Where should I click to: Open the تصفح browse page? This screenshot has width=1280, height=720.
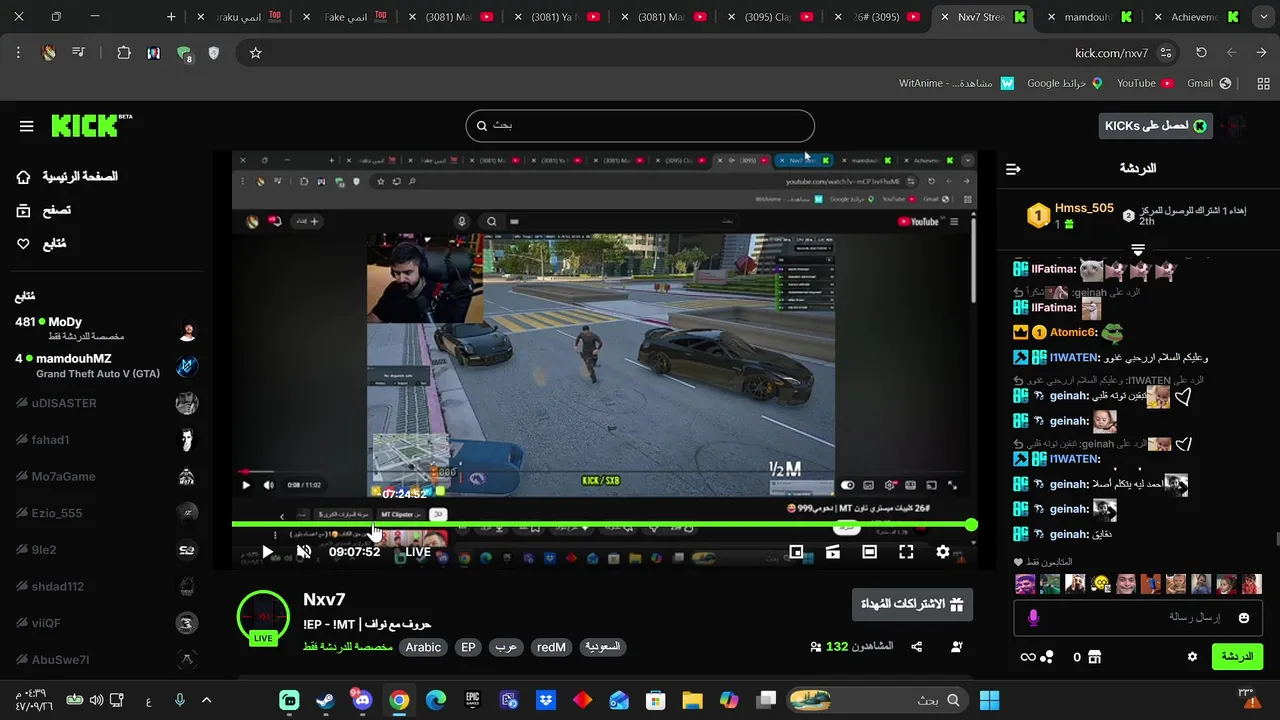click(x=44, y=211)
